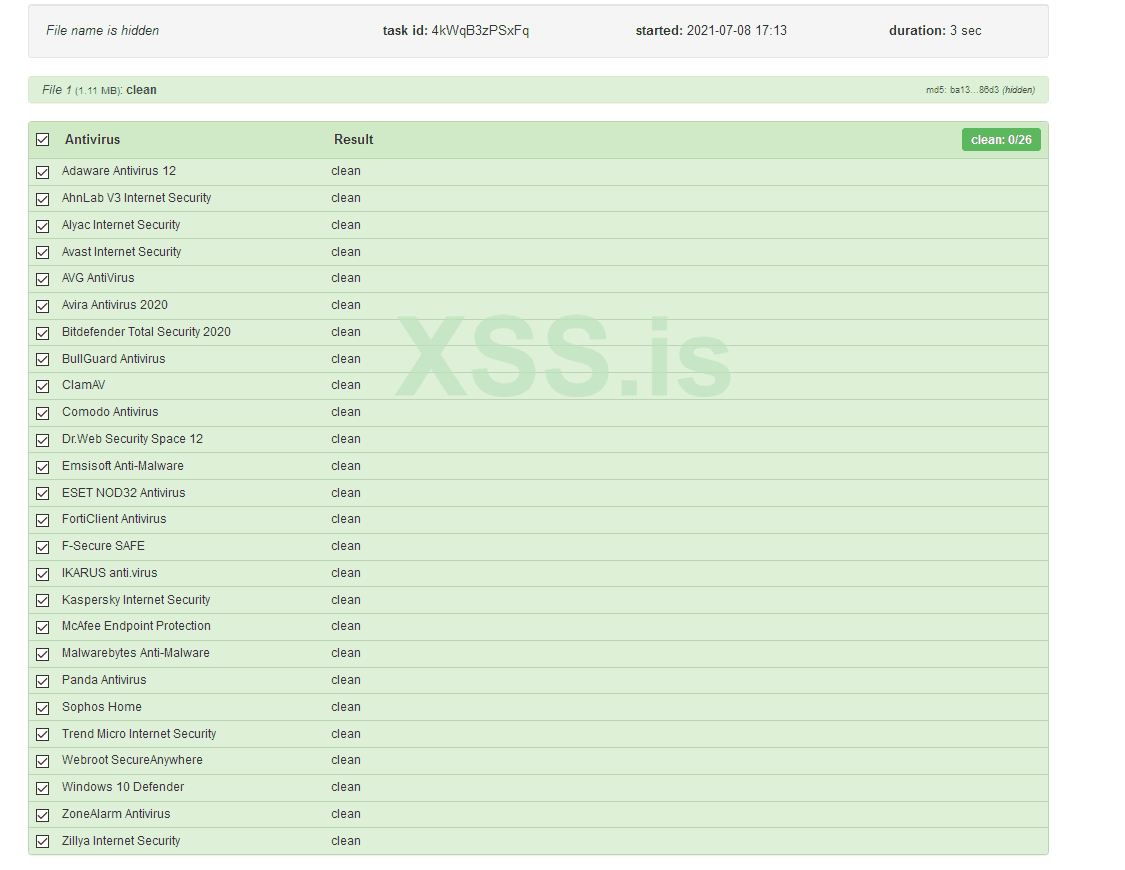Click the started date 2021-07-08 17:13
Screen dimensions: 1125x870
point(737,30)
